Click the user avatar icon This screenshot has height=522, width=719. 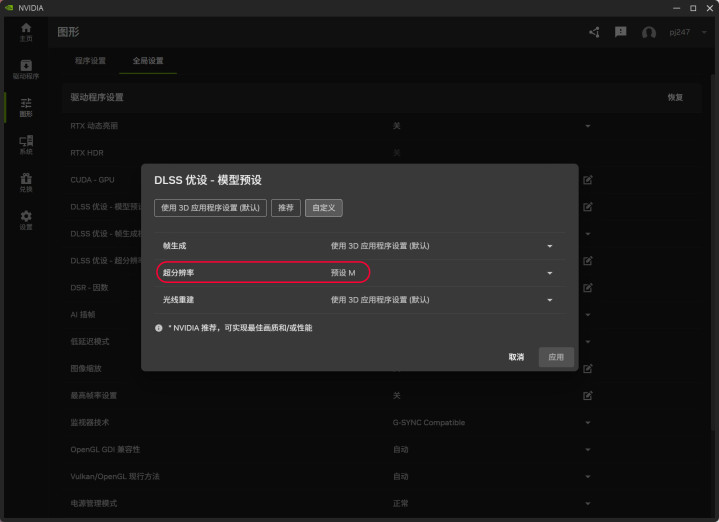point(648,33)
